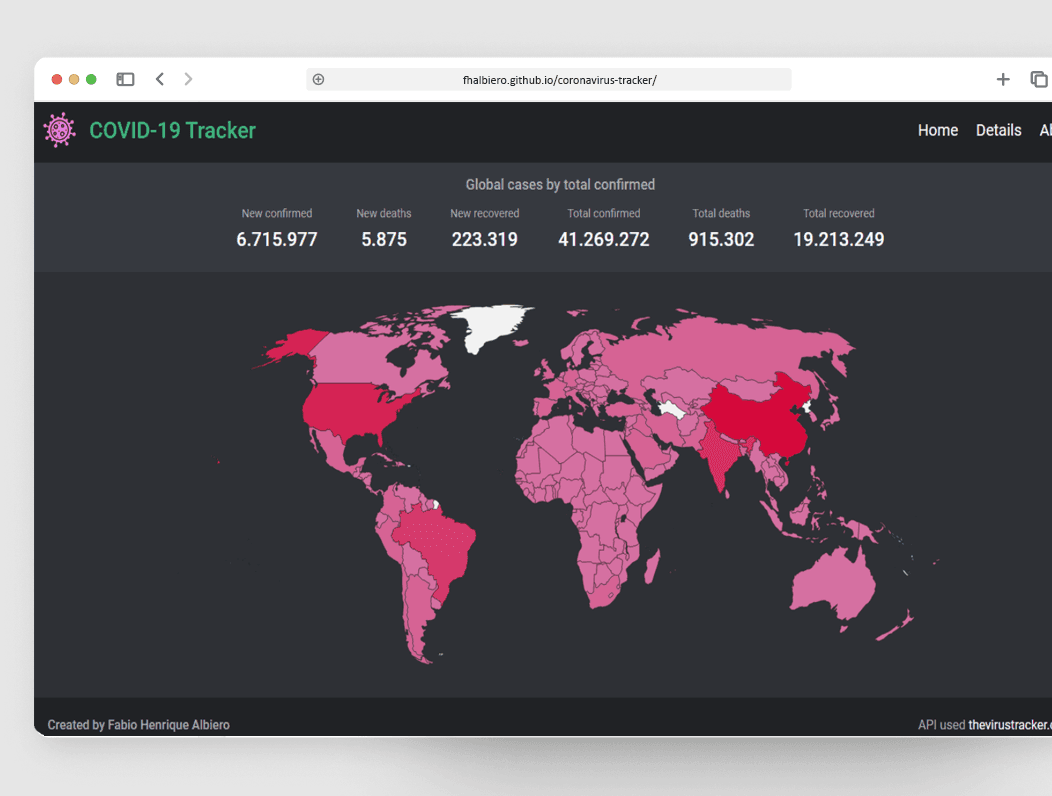1052x796 pixels.
Task: Open the About navigation item
Action: (x=1045, y=130)
